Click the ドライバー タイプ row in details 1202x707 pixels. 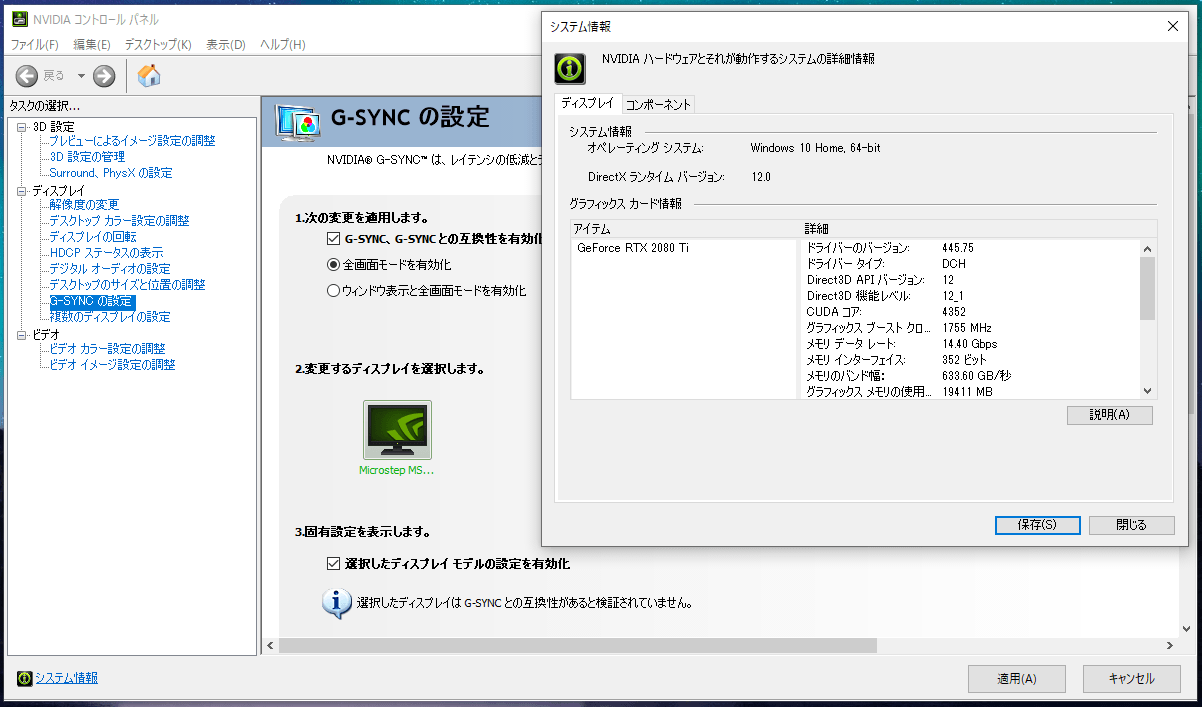pos(972,264)
